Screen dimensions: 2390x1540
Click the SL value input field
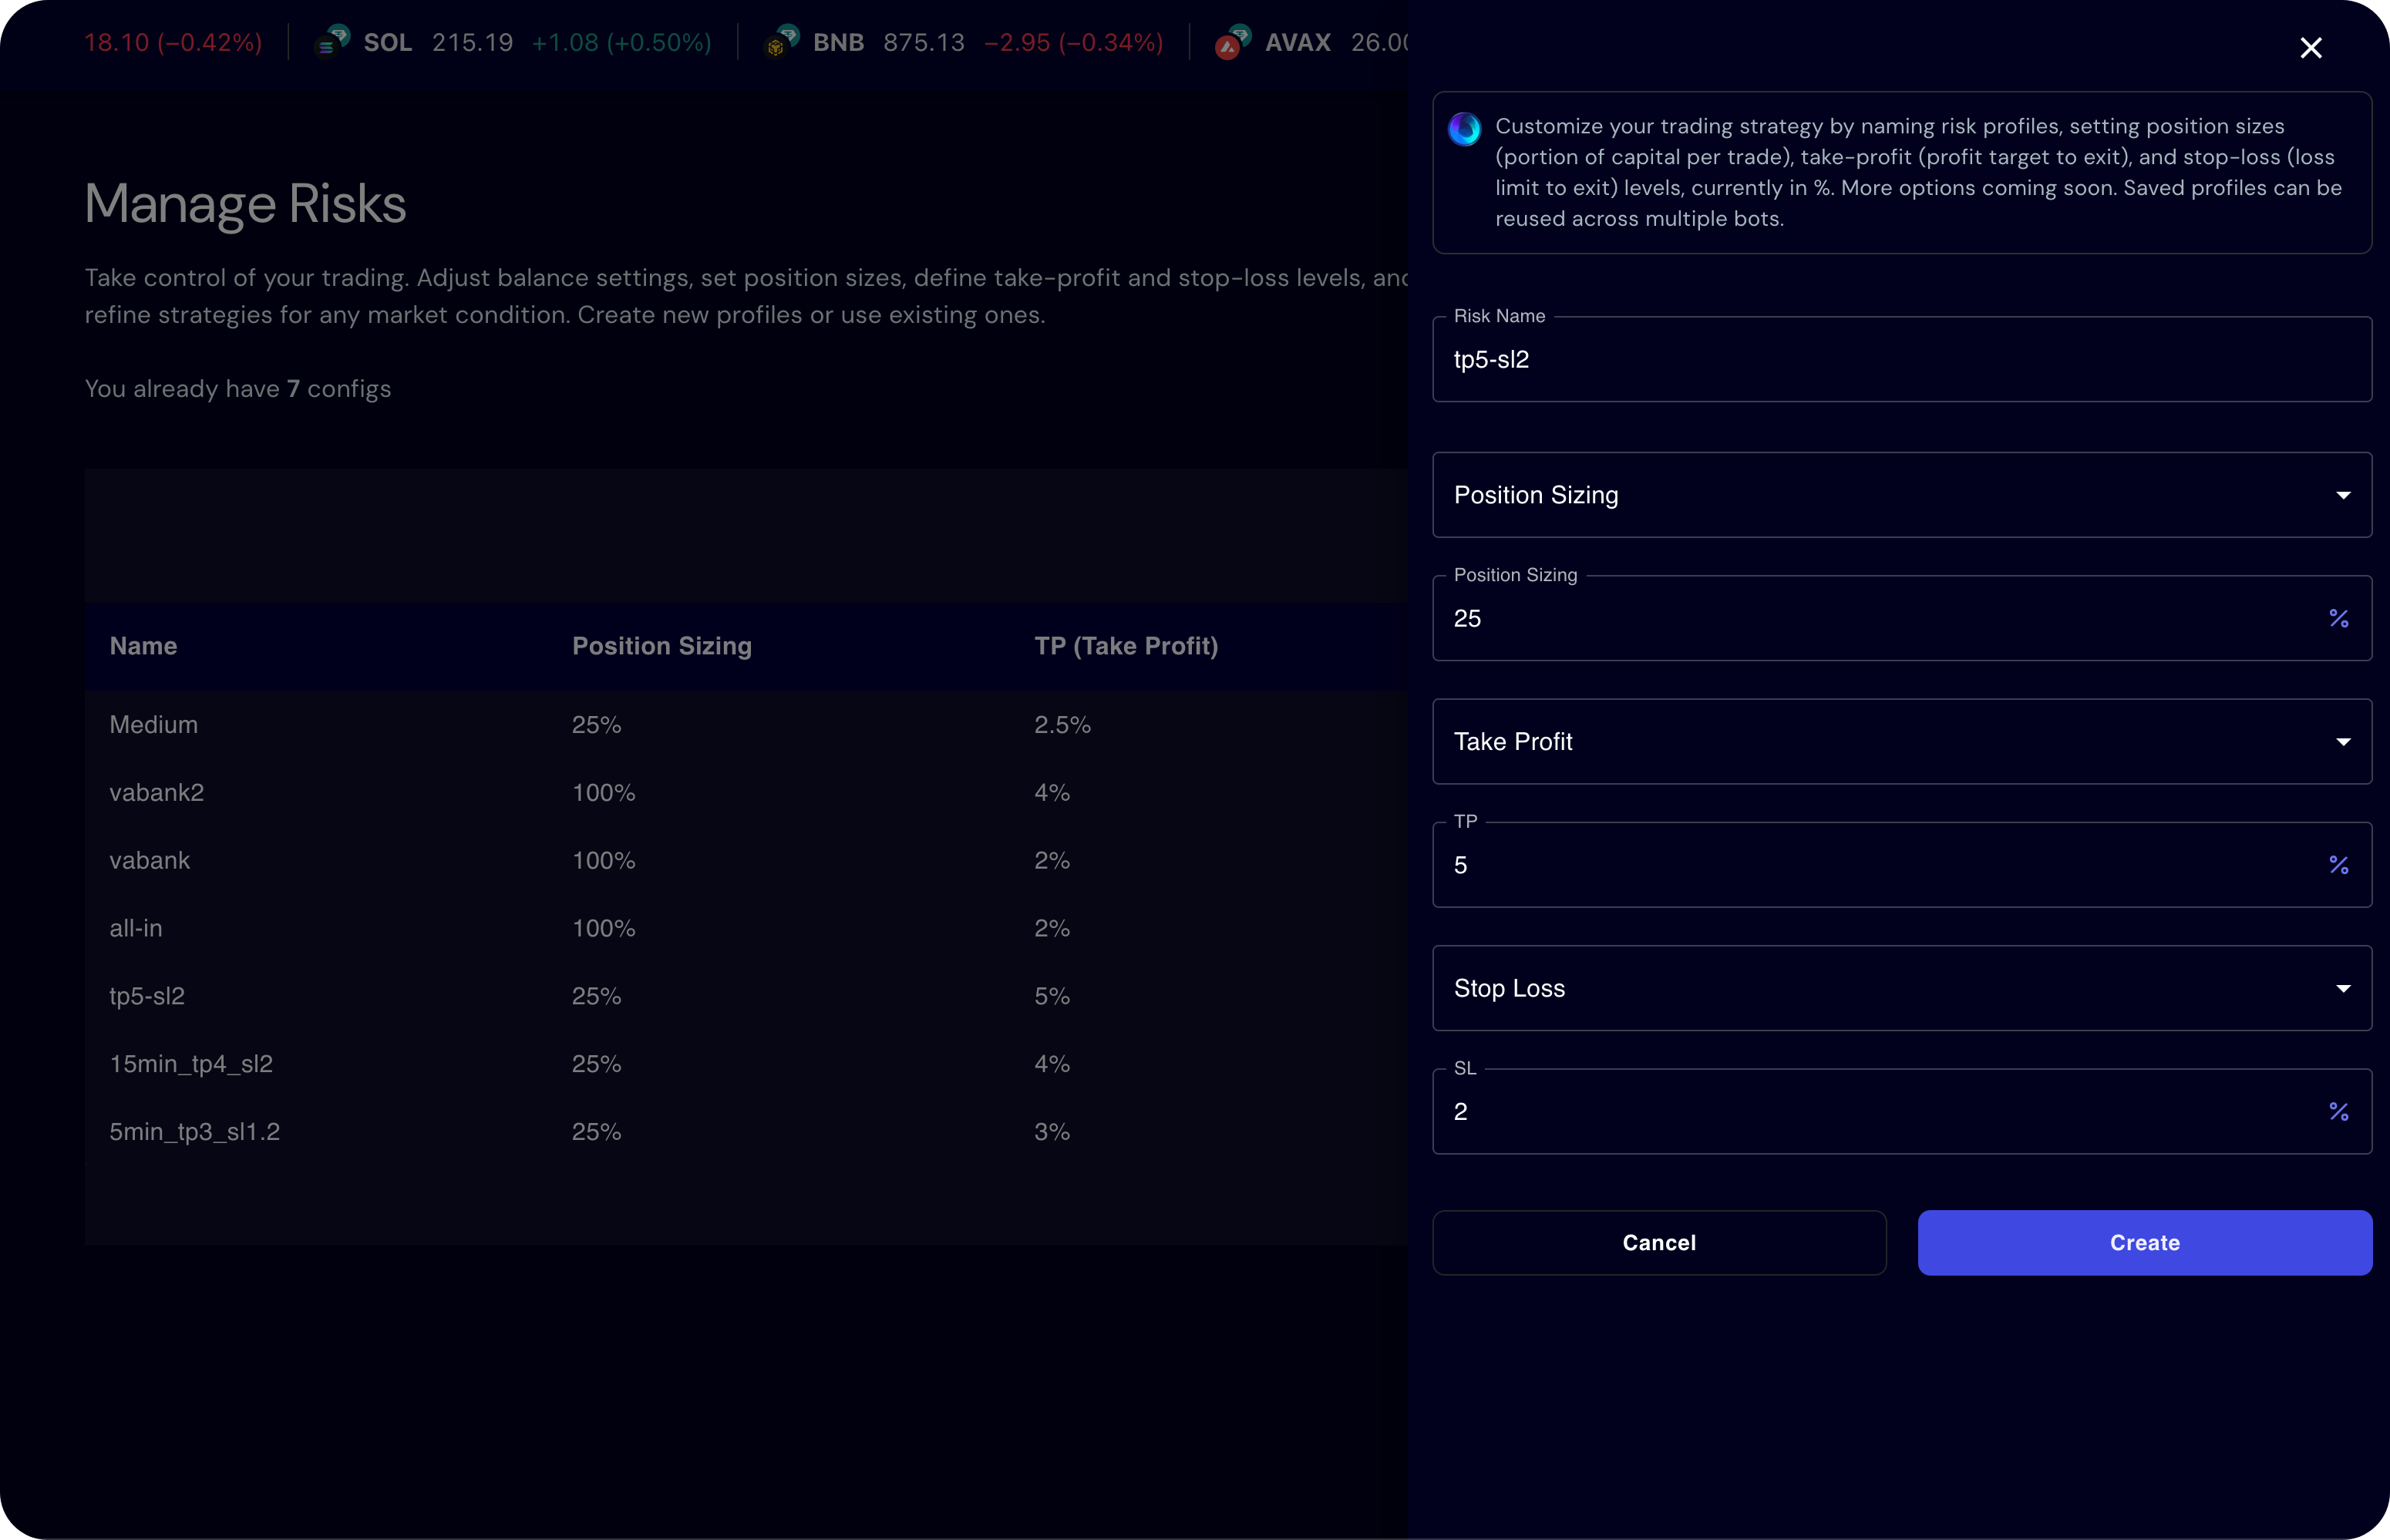(x=1880, y=1112)
